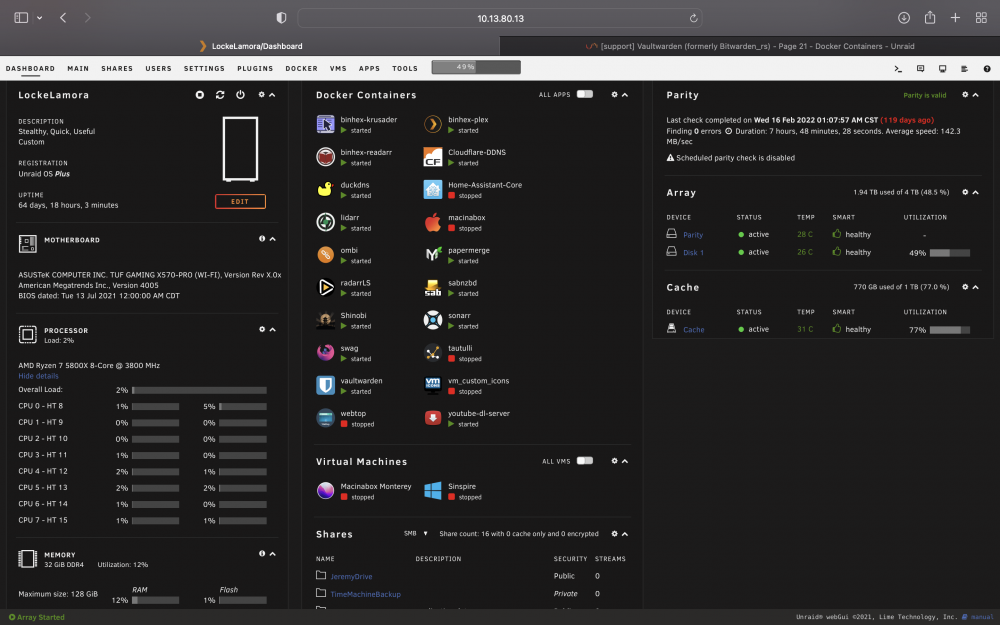The image size is (1000, 625).
Task: Collapse the Parity panel
Action: (x=976, y=94)
